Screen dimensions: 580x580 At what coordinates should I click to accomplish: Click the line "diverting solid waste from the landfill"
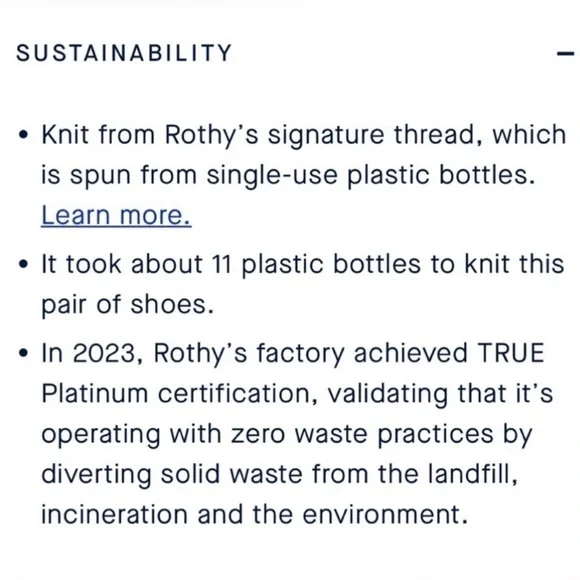click(x=279, y=474)
